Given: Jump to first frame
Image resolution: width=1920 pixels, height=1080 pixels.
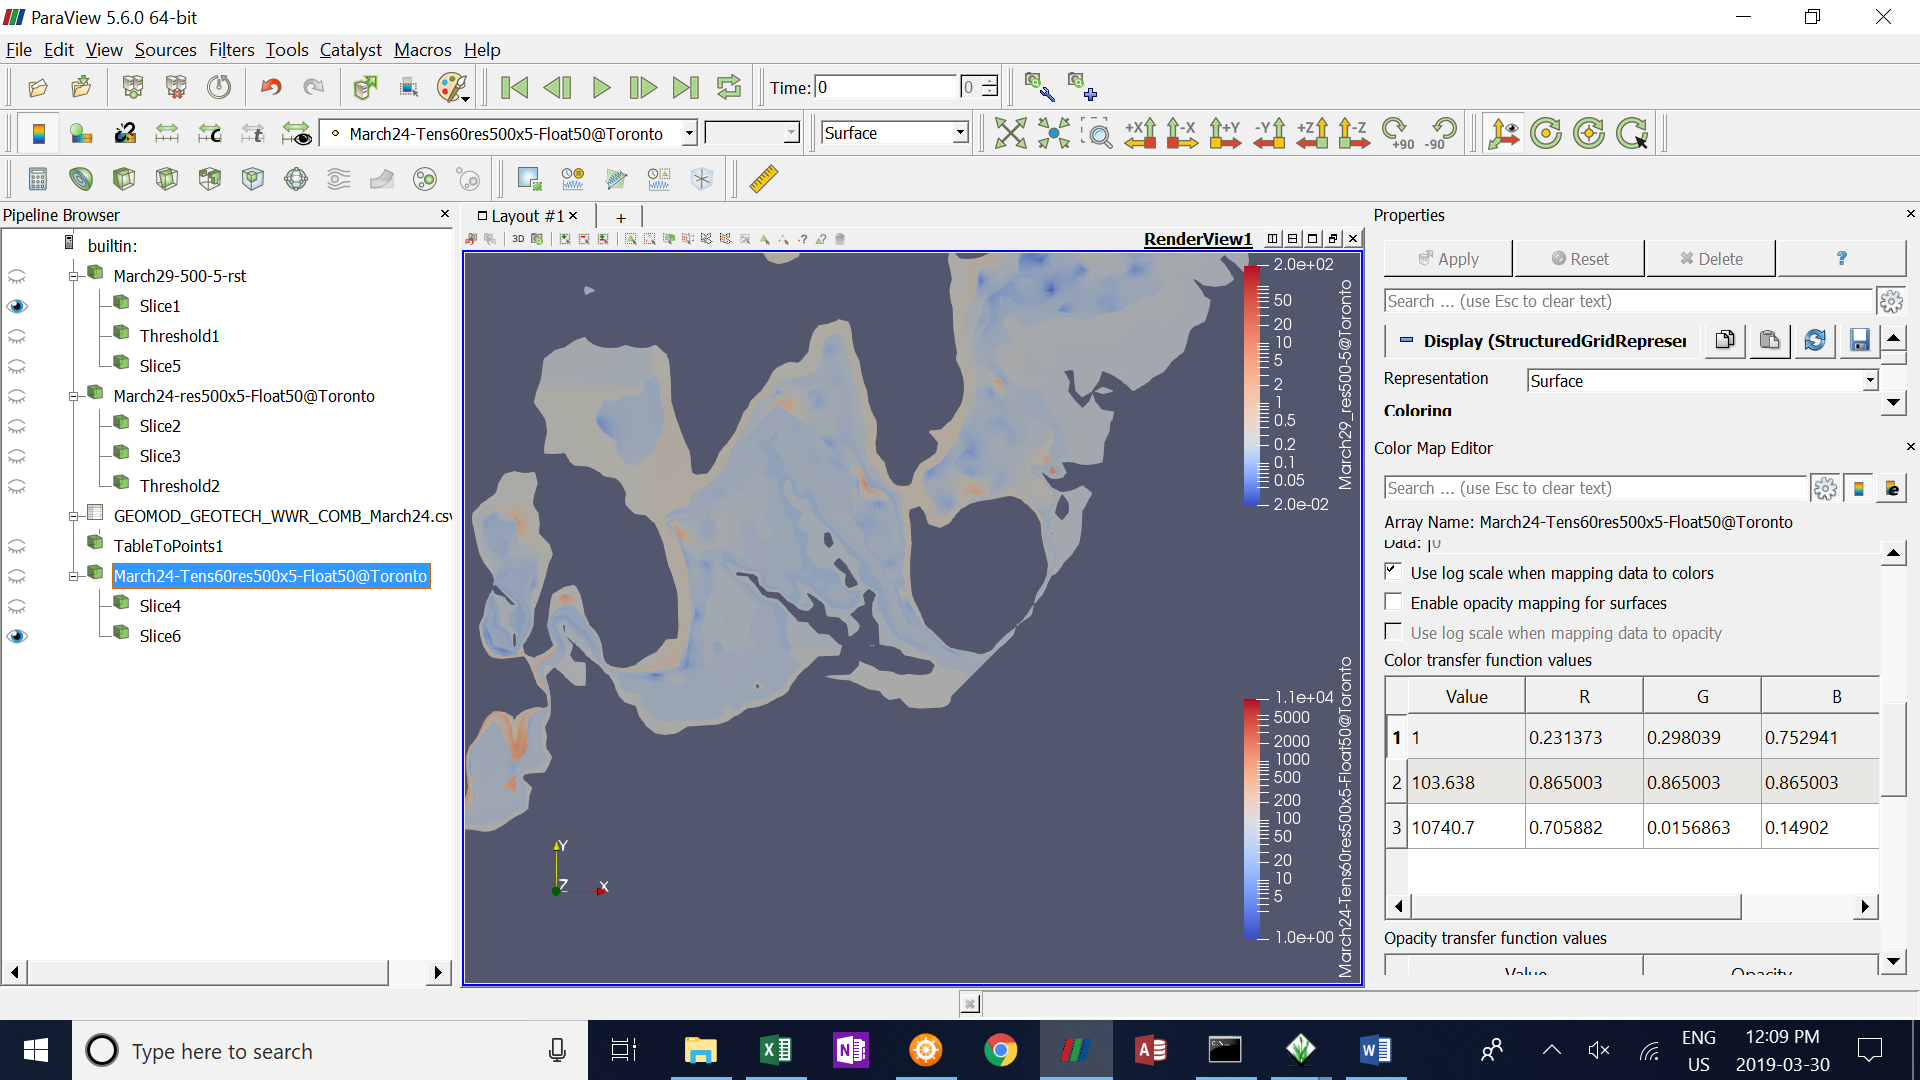Looking at the screenshot, I should click(x=515, y=88).
